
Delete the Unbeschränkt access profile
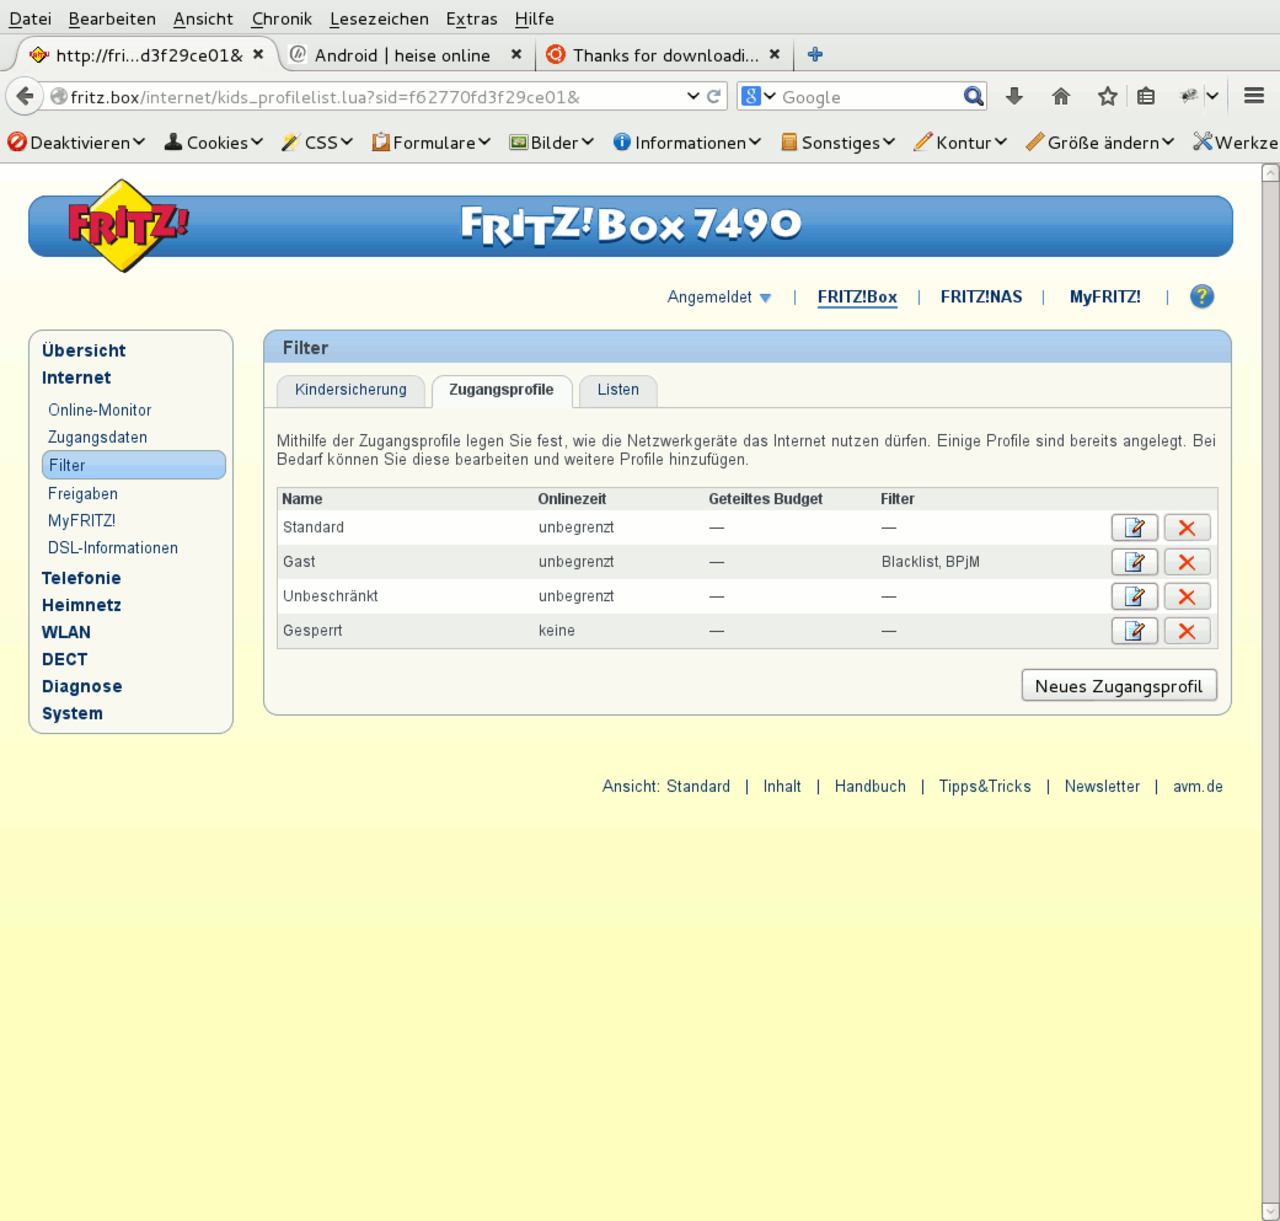[1187, 597]
